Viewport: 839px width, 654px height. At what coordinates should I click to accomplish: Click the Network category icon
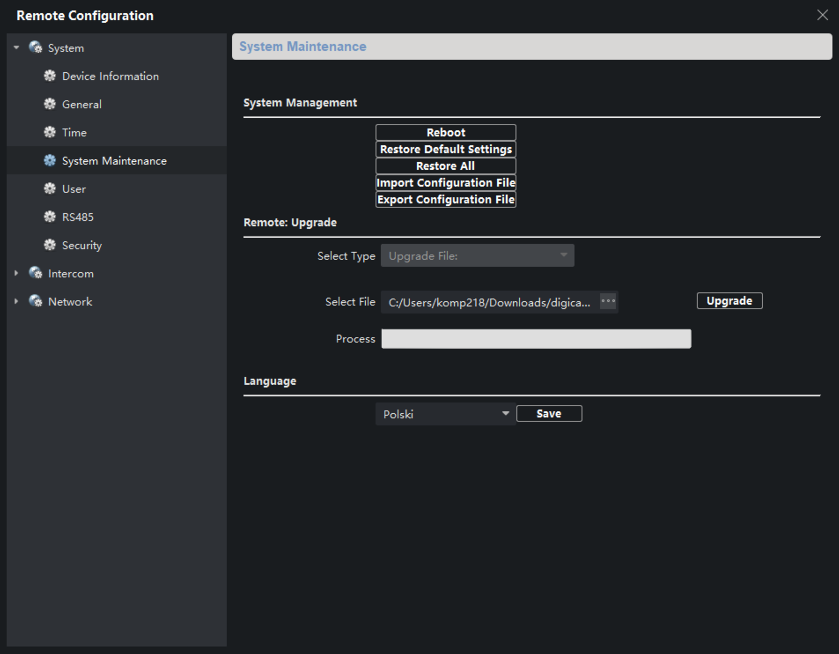click(x=36, y=301)
